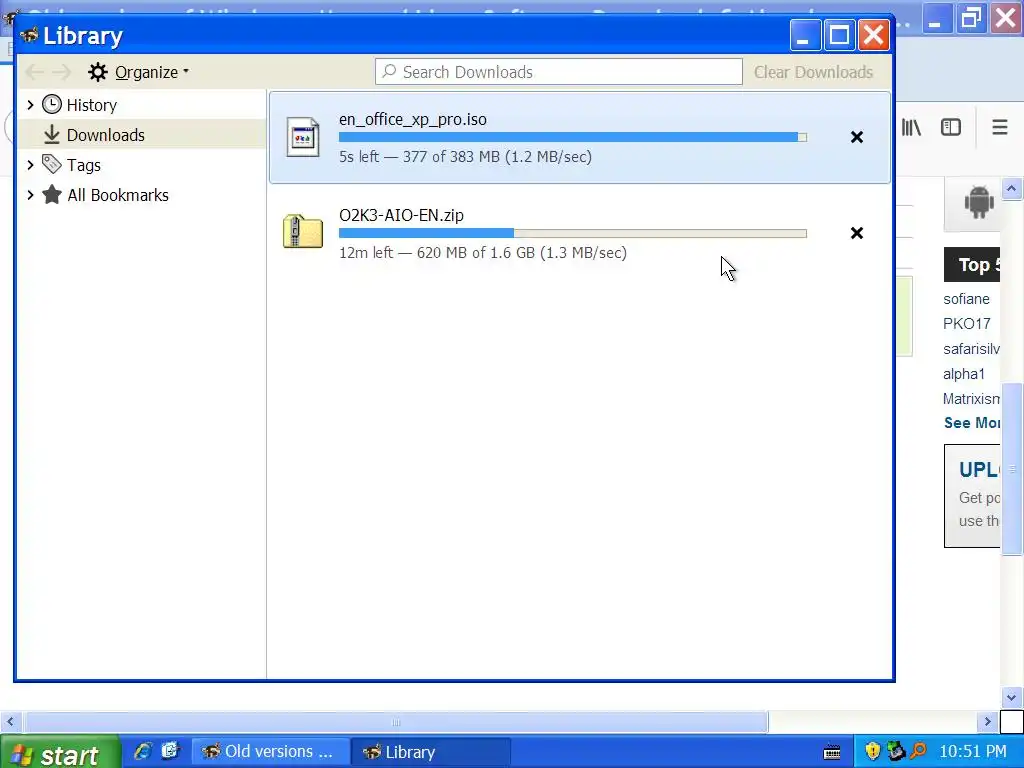Image resolution: width=1024 pixels, height=768 pixels.
Task: Switch to Old versions taskbar window
Action: point(268,752)
